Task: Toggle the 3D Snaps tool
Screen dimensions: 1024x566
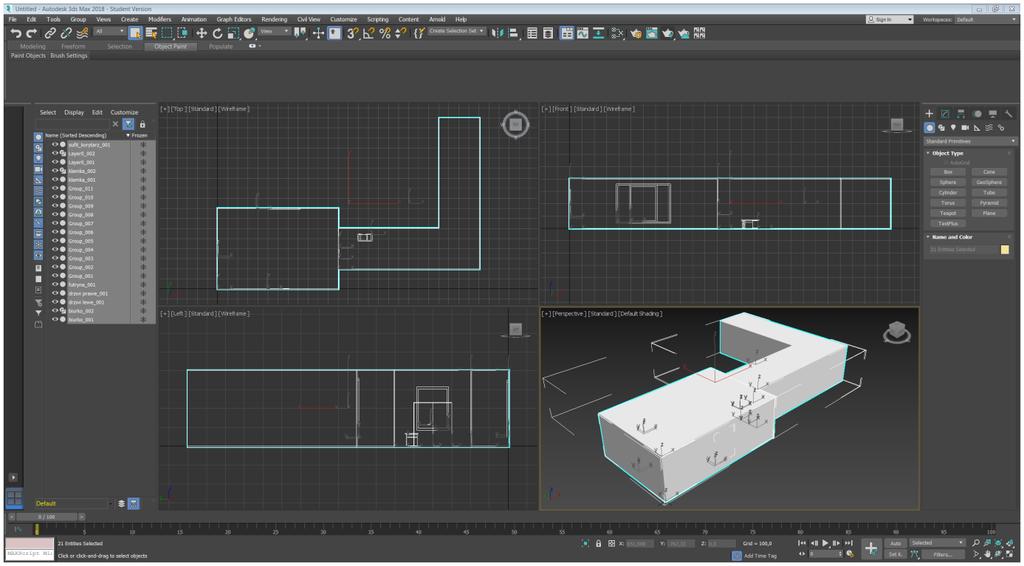Action: [353, 33]
